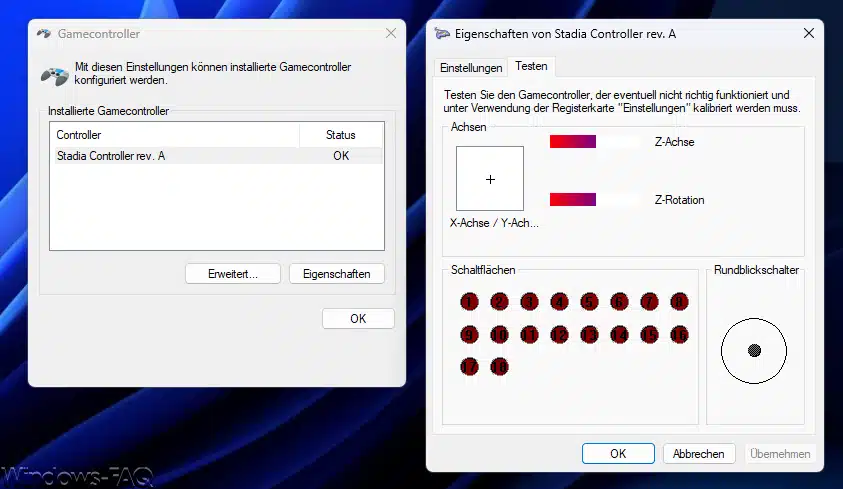Click button indicator 12 in Schaltflächen

(x=560, y=335)
